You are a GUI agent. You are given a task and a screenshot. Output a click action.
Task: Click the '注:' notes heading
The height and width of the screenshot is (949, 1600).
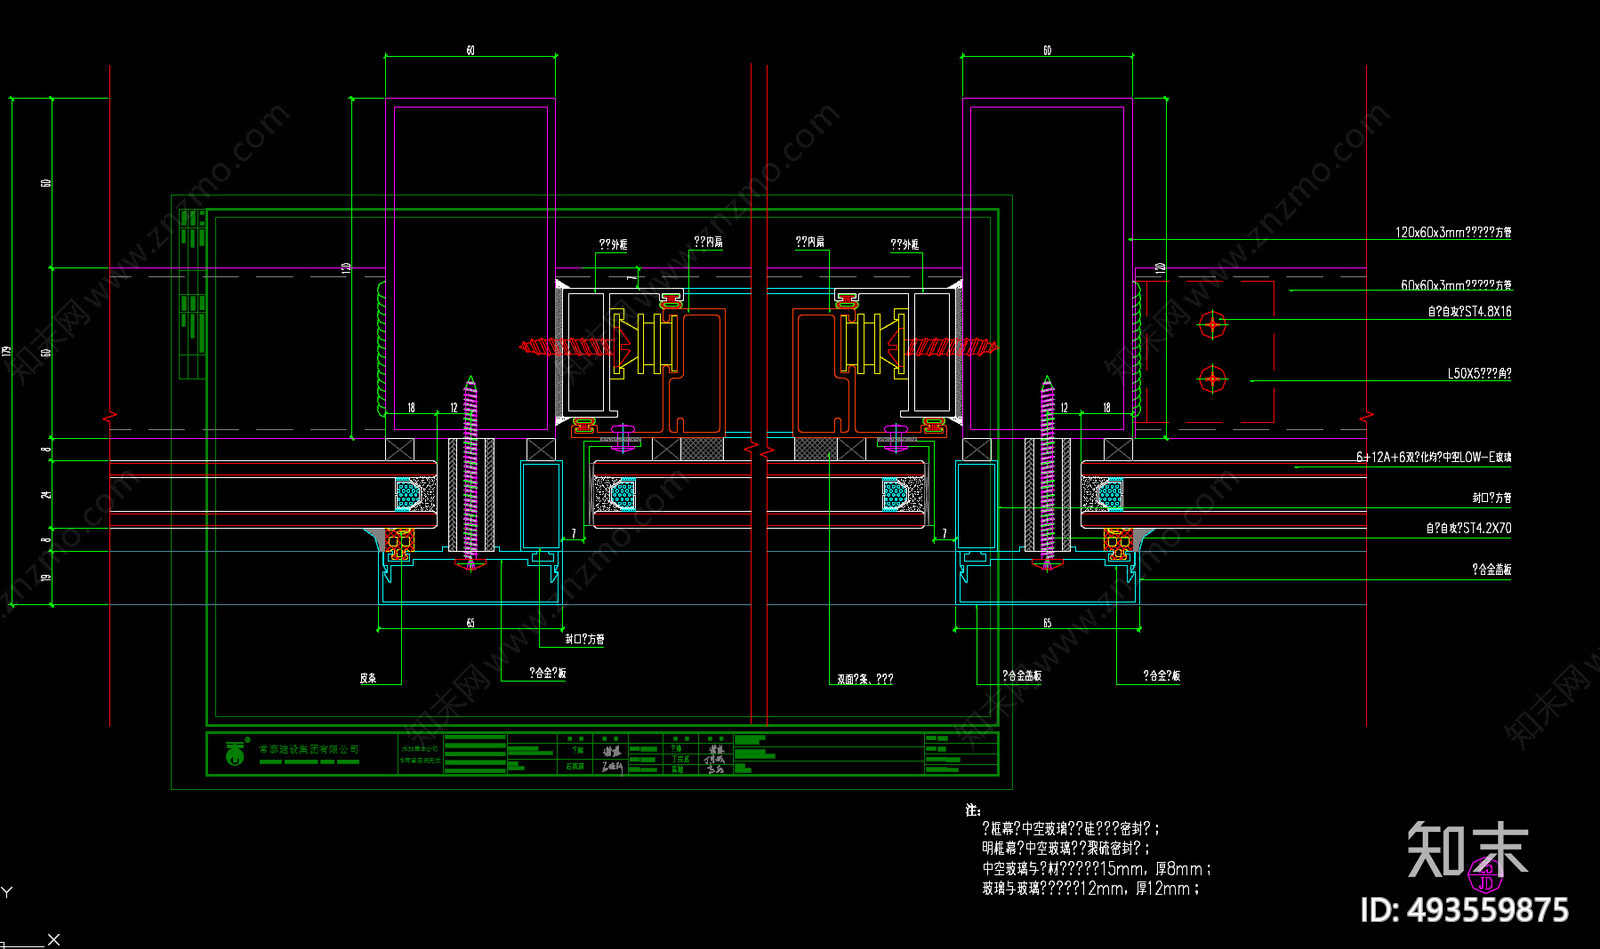click(x=973, y=809)
